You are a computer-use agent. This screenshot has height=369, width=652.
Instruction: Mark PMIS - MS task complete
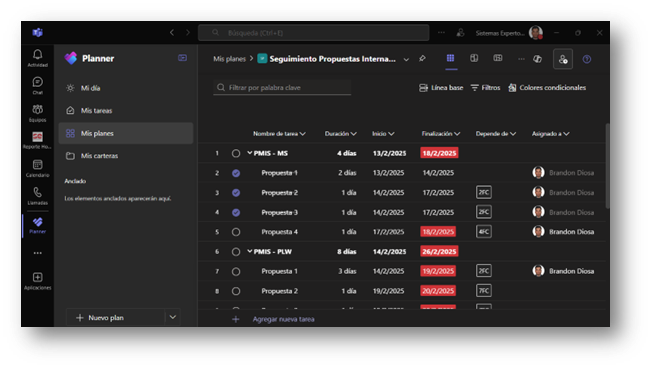[236, 153]
